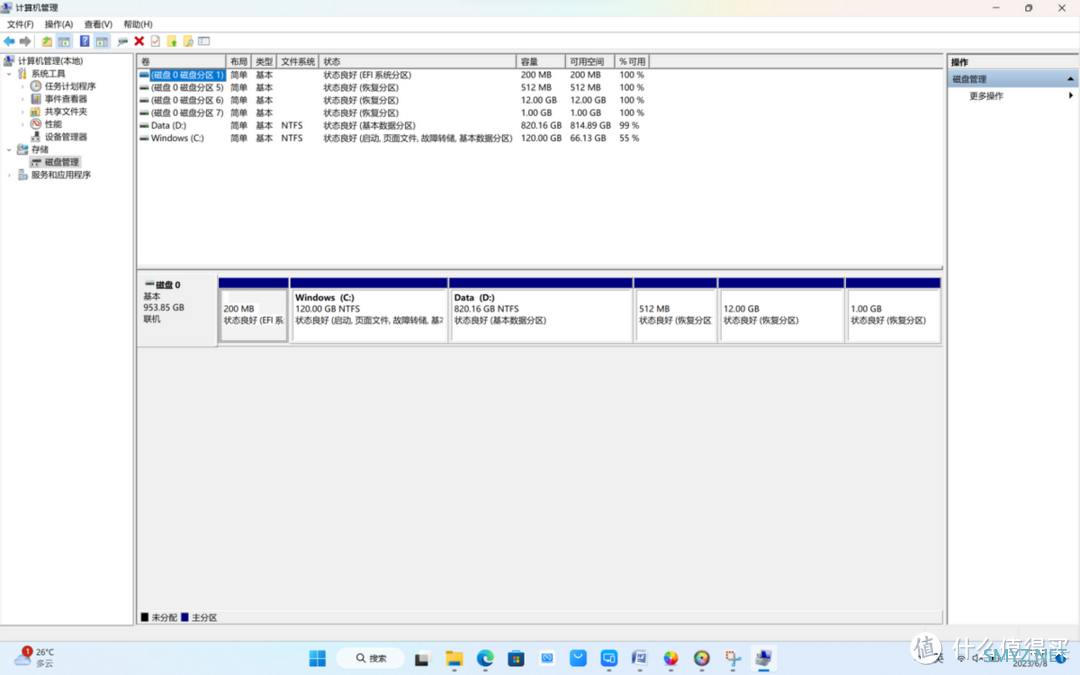Open the Windows Start menu
Image resolution: width=1080 pixels, height=675 pixels.
[318, 658]
